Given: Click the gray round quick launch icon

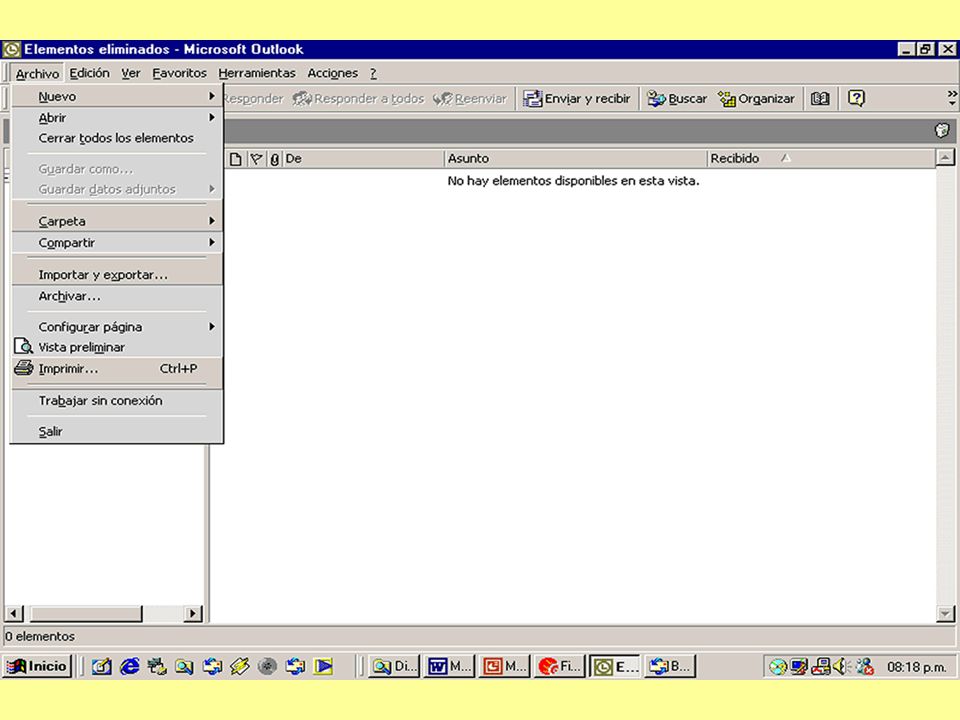Looking at the screenshot, I should coord(268,666).
